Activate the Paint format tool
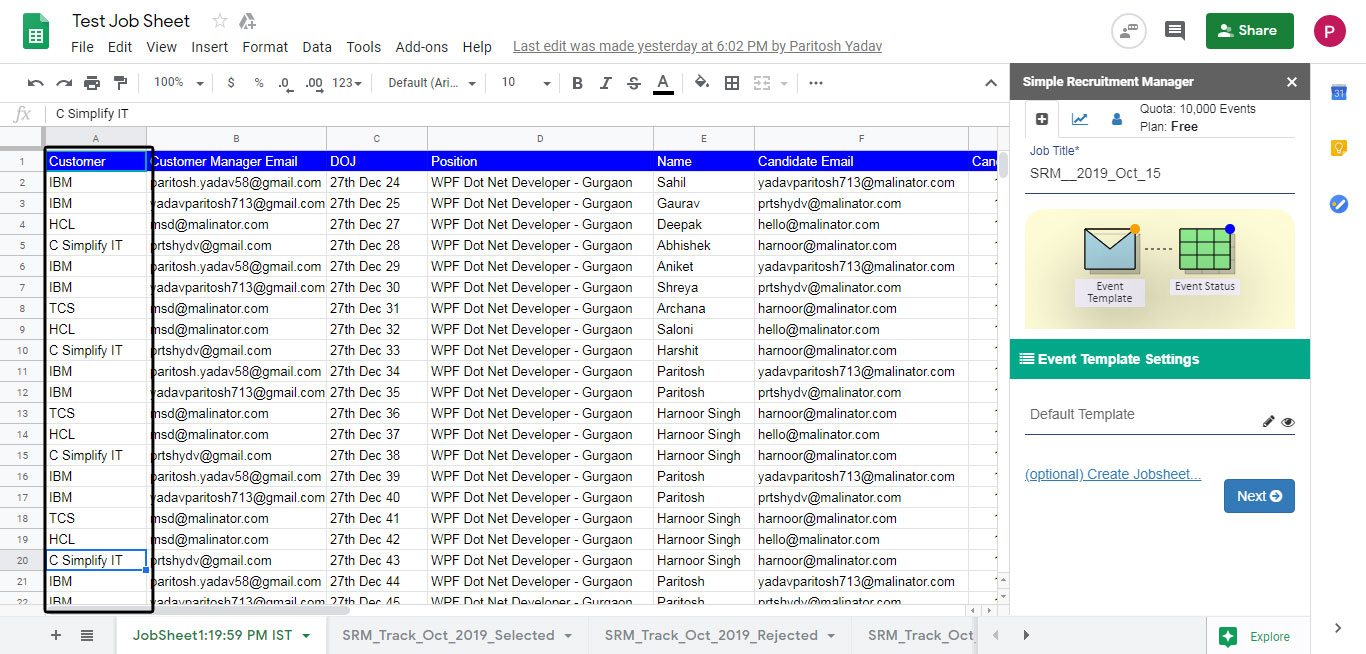This screenshot has height=654, width=1366. coord(121,83)
